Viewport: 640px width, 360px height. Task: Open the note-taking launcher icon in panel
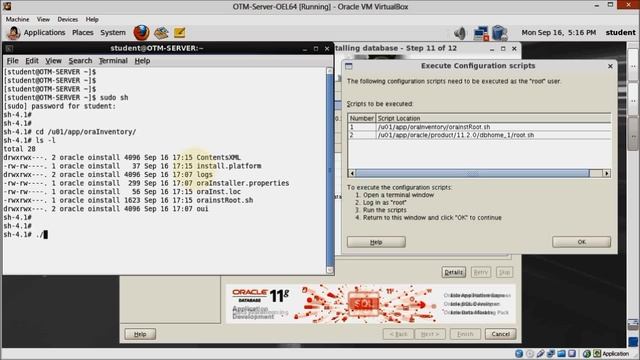(179, 32)
